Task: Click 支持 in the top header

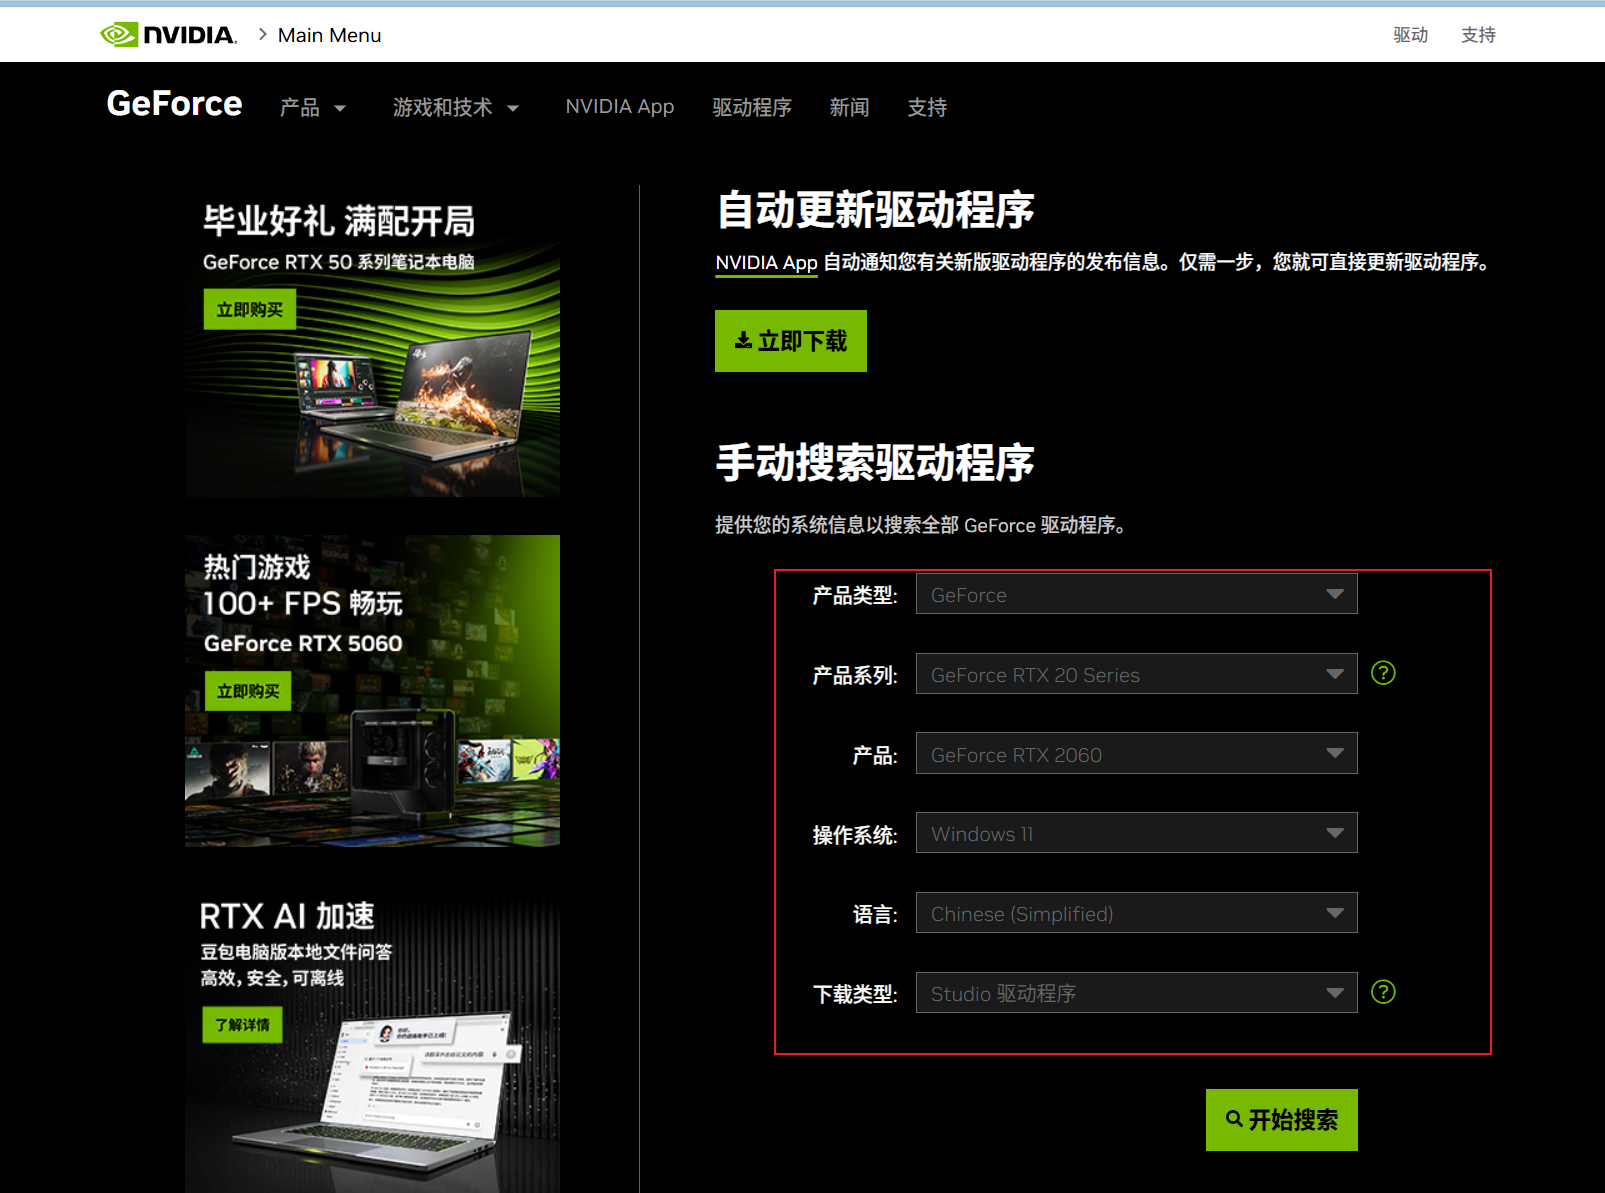Action: pos(1478,35)
